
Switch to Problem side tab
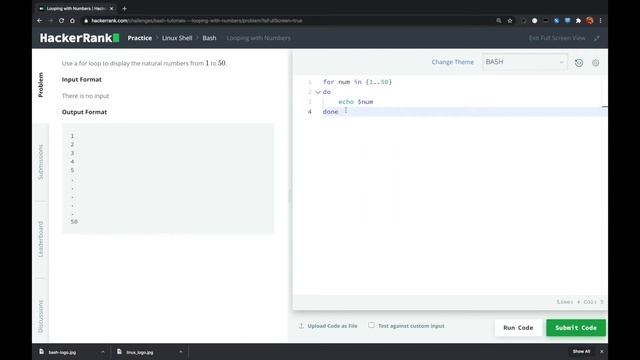tap(40, 85)
